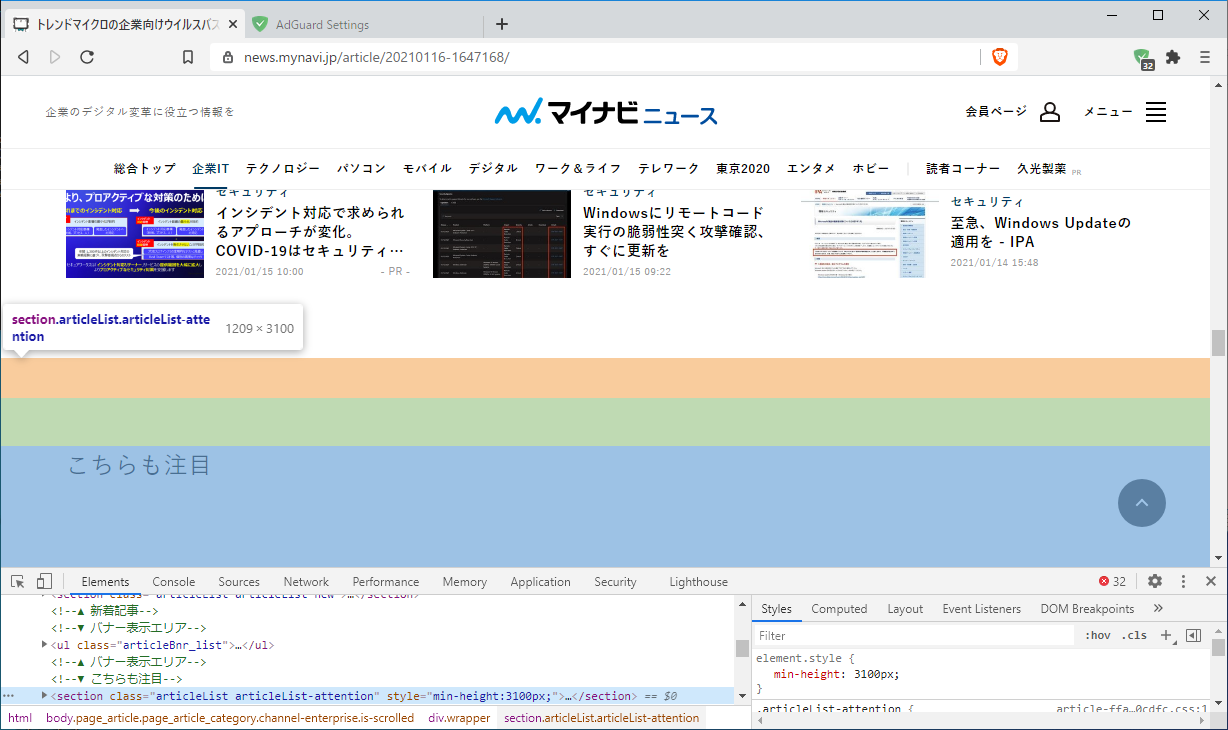Switch to the Console tab
The width and height of the screenshot is (1228, 730).
(173, 581)
